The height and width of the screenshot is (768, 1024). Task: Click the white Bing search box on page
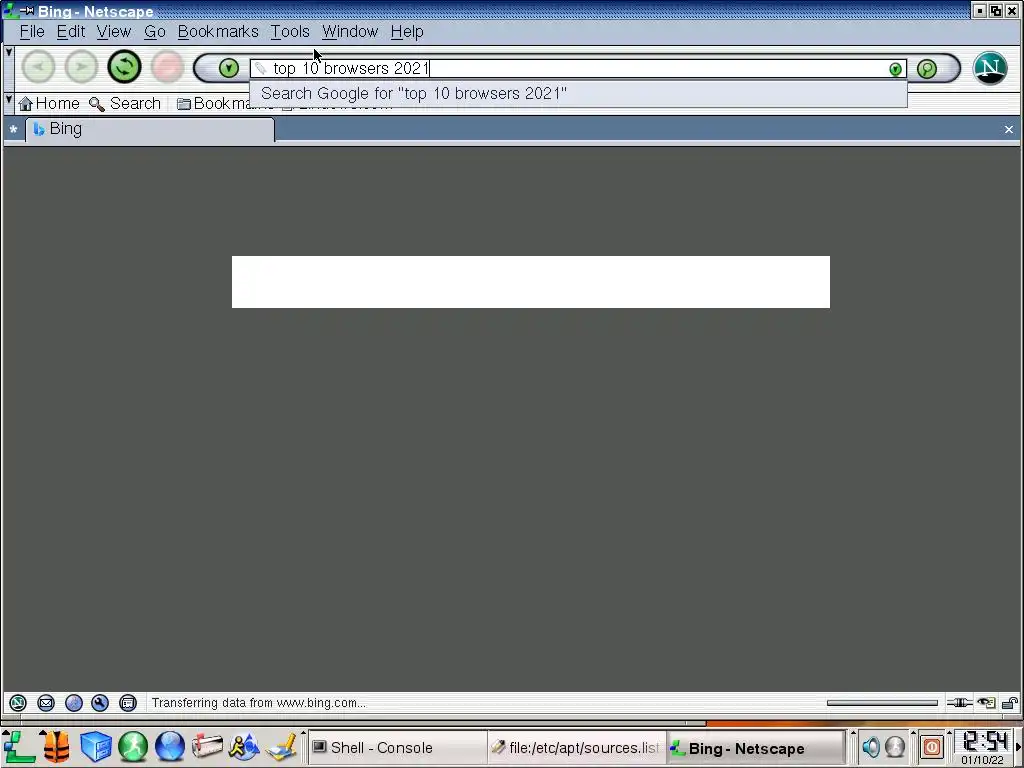coord(531,282)
